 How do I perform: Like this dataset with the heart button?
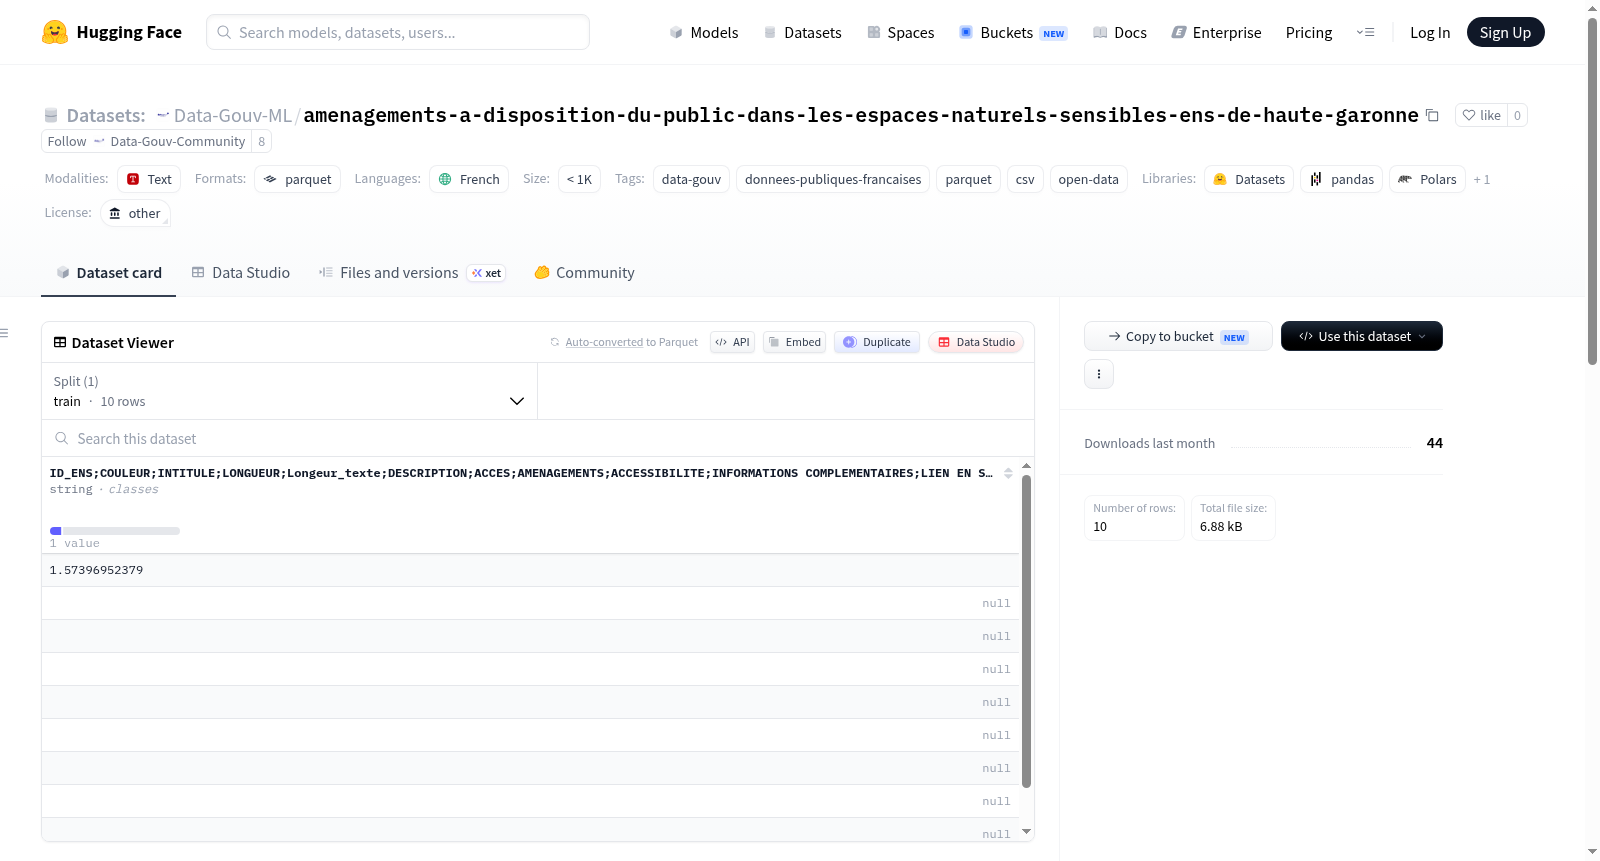[1481, 115]
